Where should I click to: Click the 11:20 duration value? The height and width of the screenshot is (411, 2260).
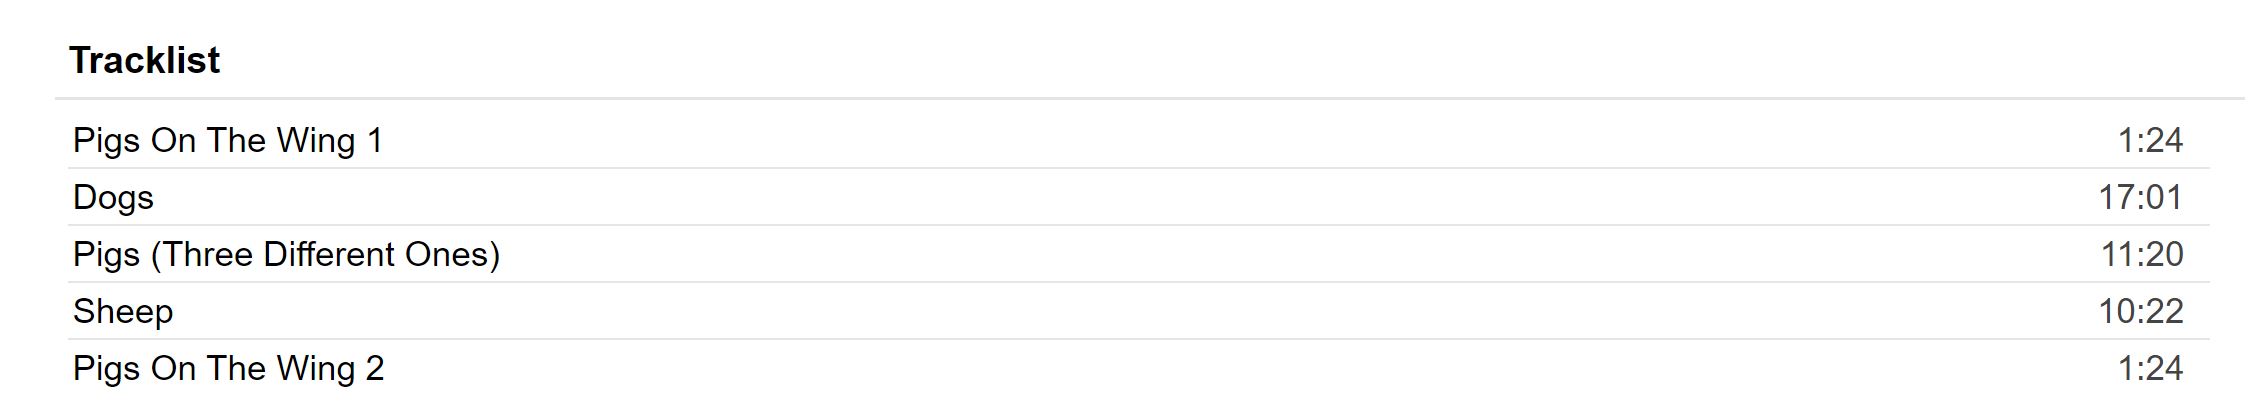click(x=2142, y=255)
